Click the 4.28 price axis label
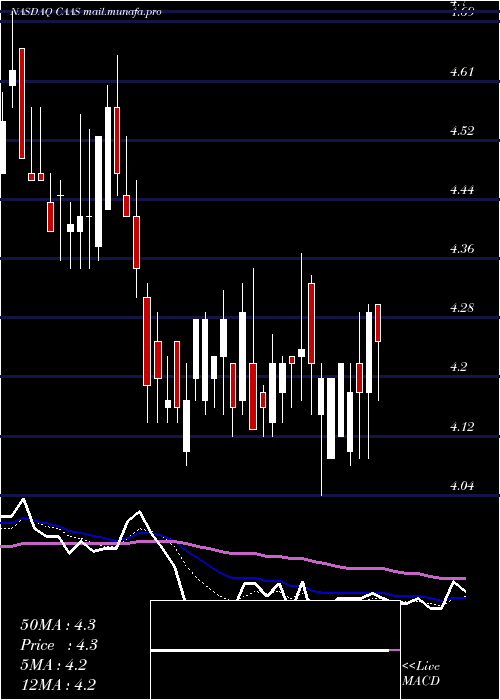 [462, 308]
